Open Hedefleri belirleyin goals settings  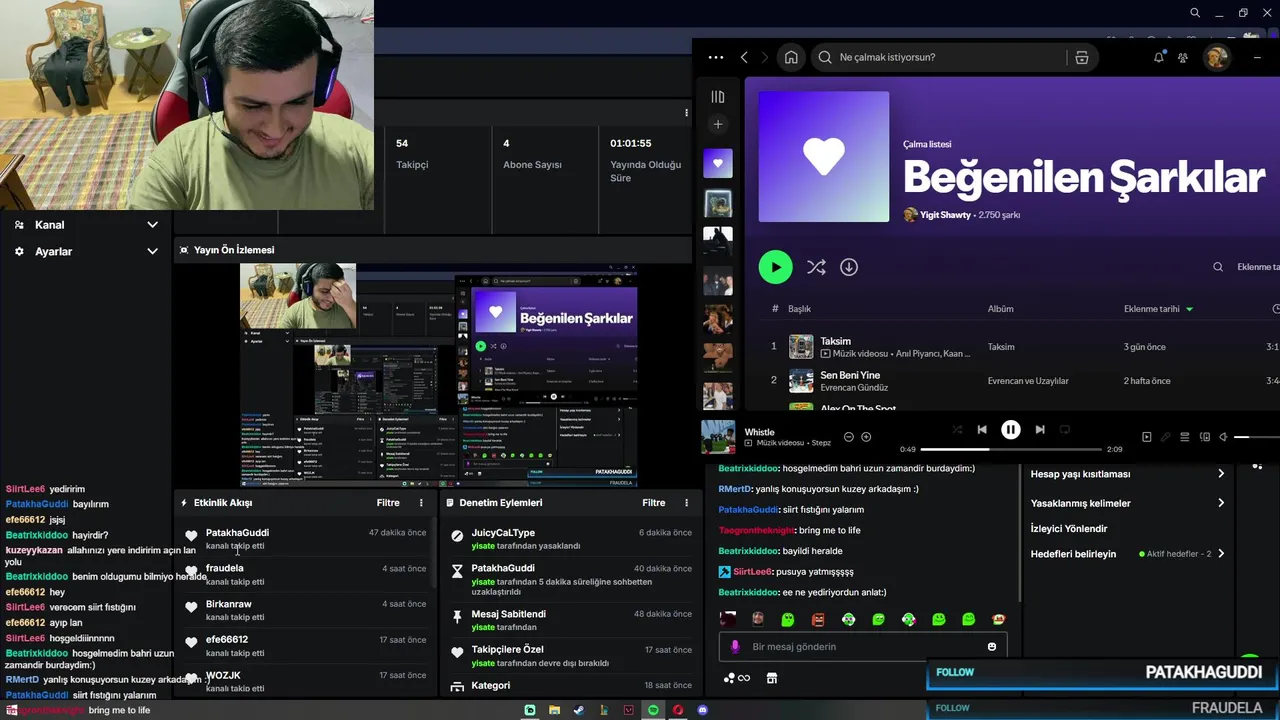[1127, 554]
